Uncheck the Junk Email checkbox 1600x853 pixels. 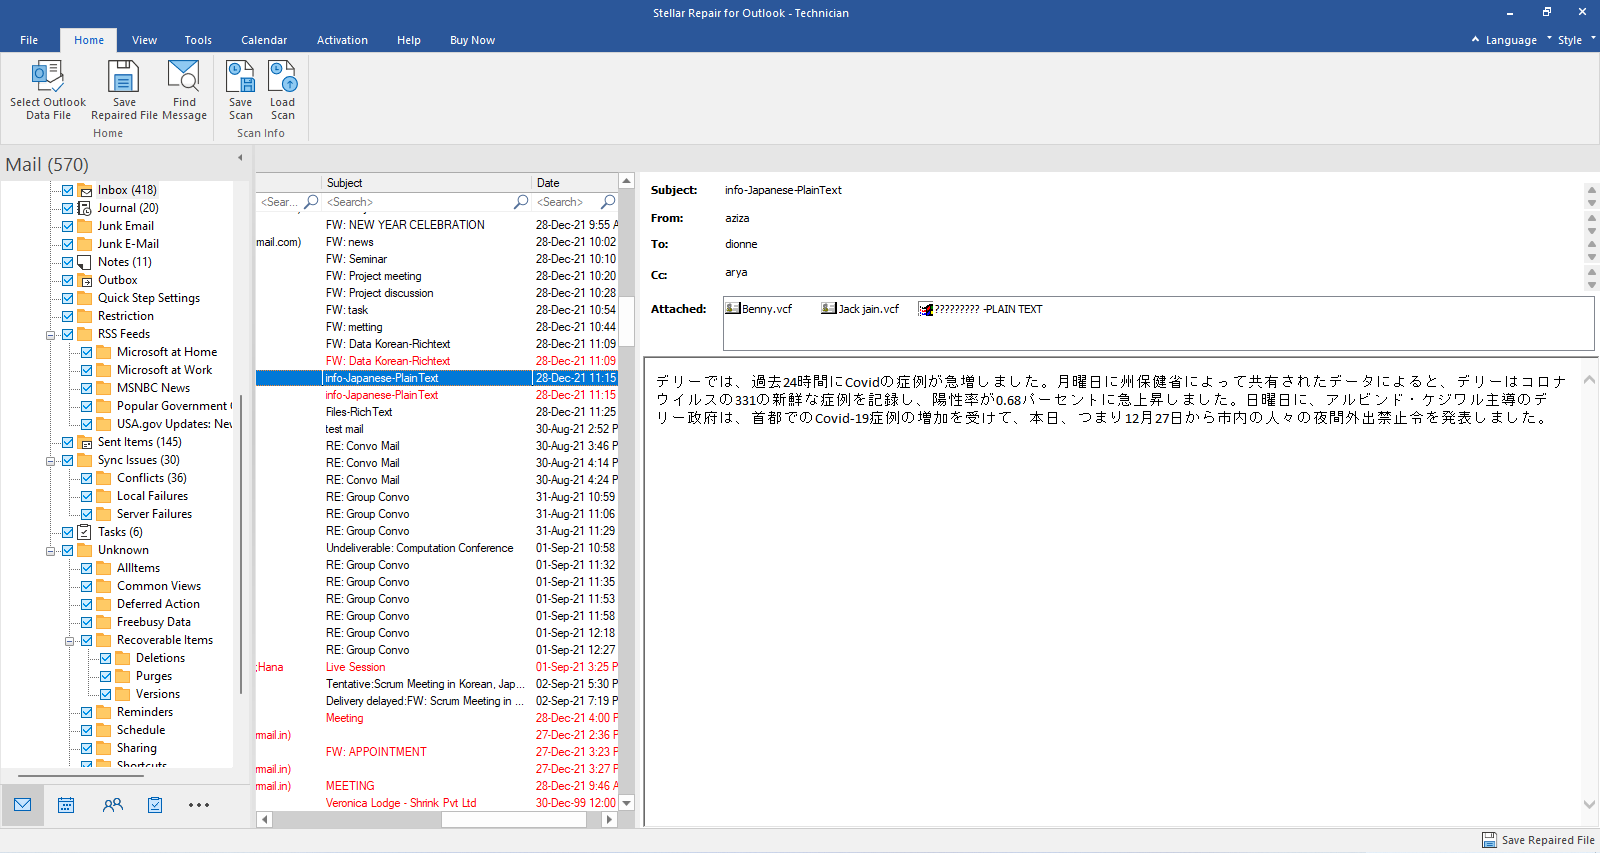[68, 226]
